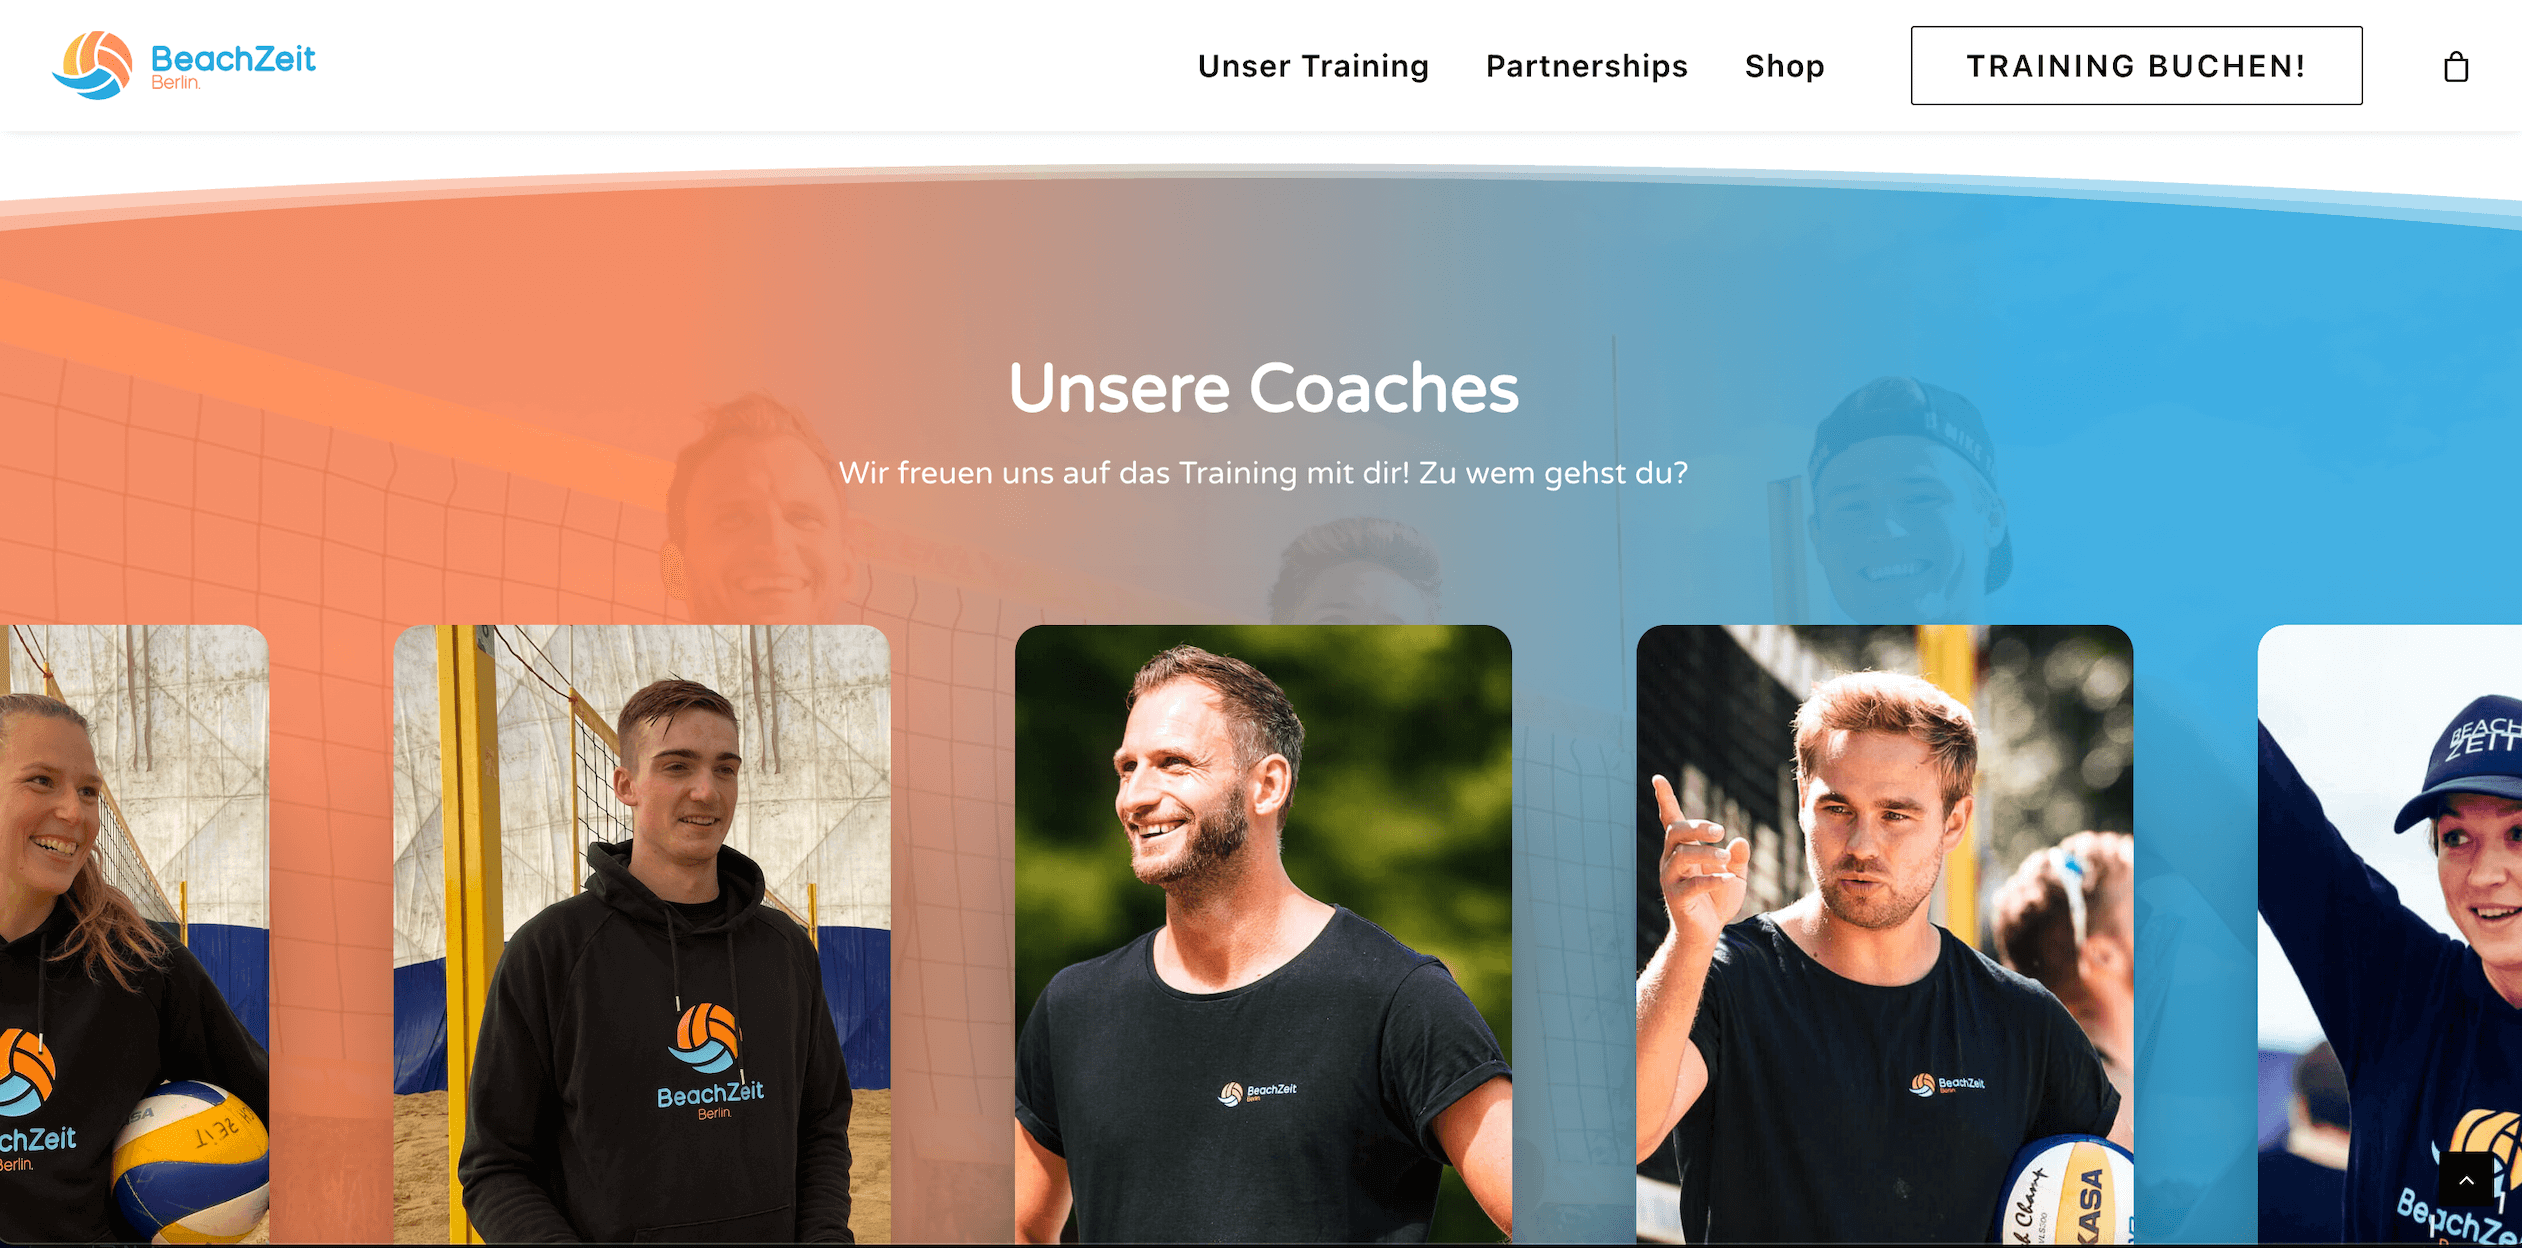2522x1248 pixels.
Task: Click the BeachZeit logo on the hoodie
Action: tap(710, 1062)
